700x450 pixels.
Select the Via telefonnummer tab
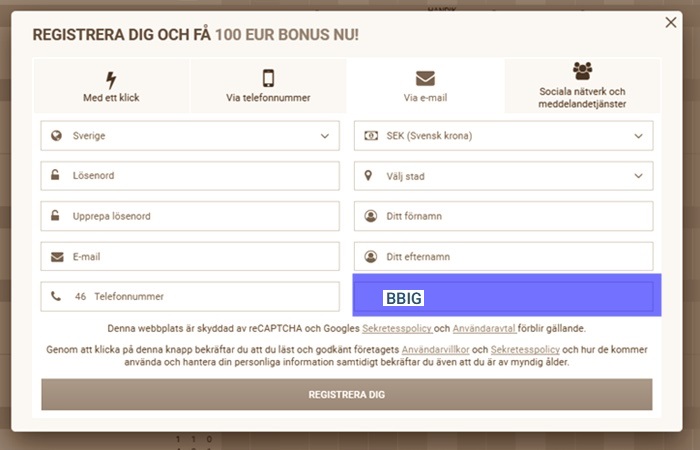(x=268, y=86)
